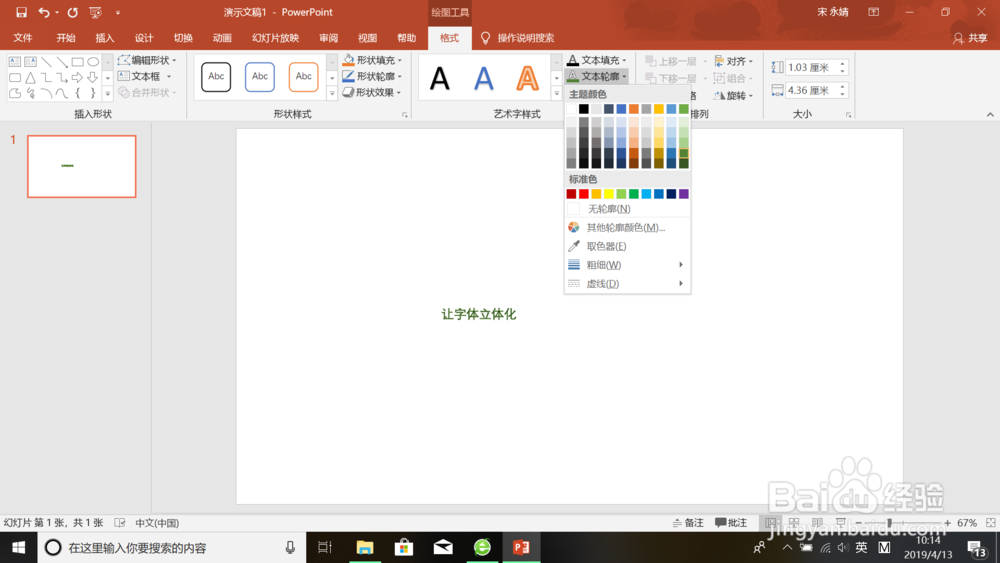Apply the black fill WordArt style A

click(439, 78)
